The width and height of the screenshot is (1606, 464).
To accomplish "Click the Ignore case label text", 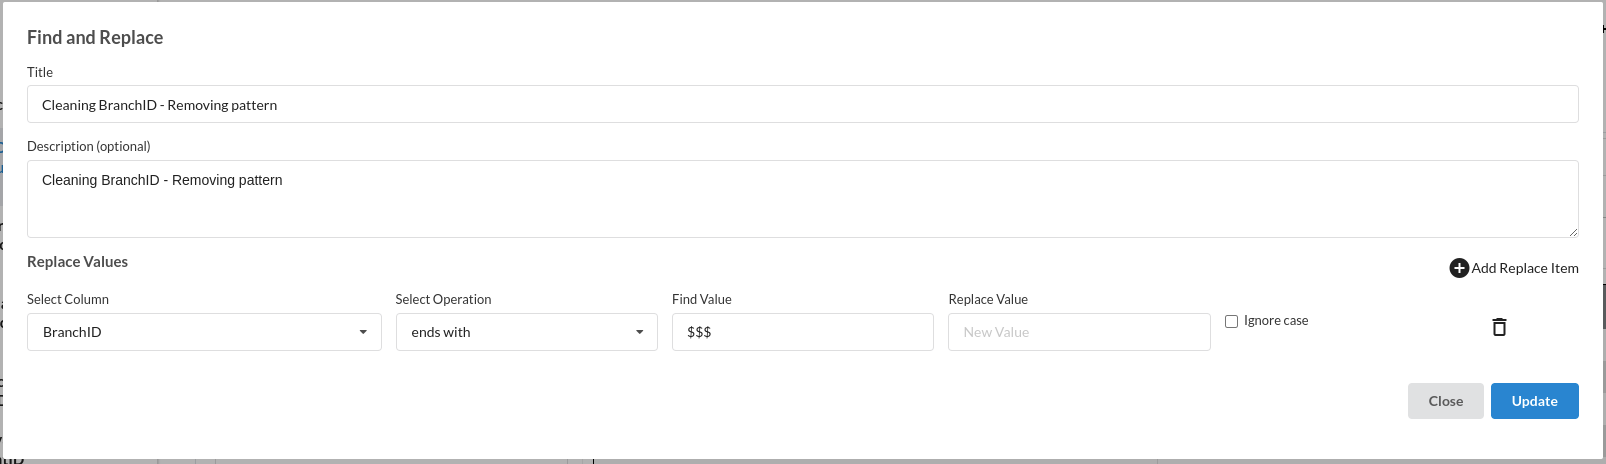I will click(1276, 321).
